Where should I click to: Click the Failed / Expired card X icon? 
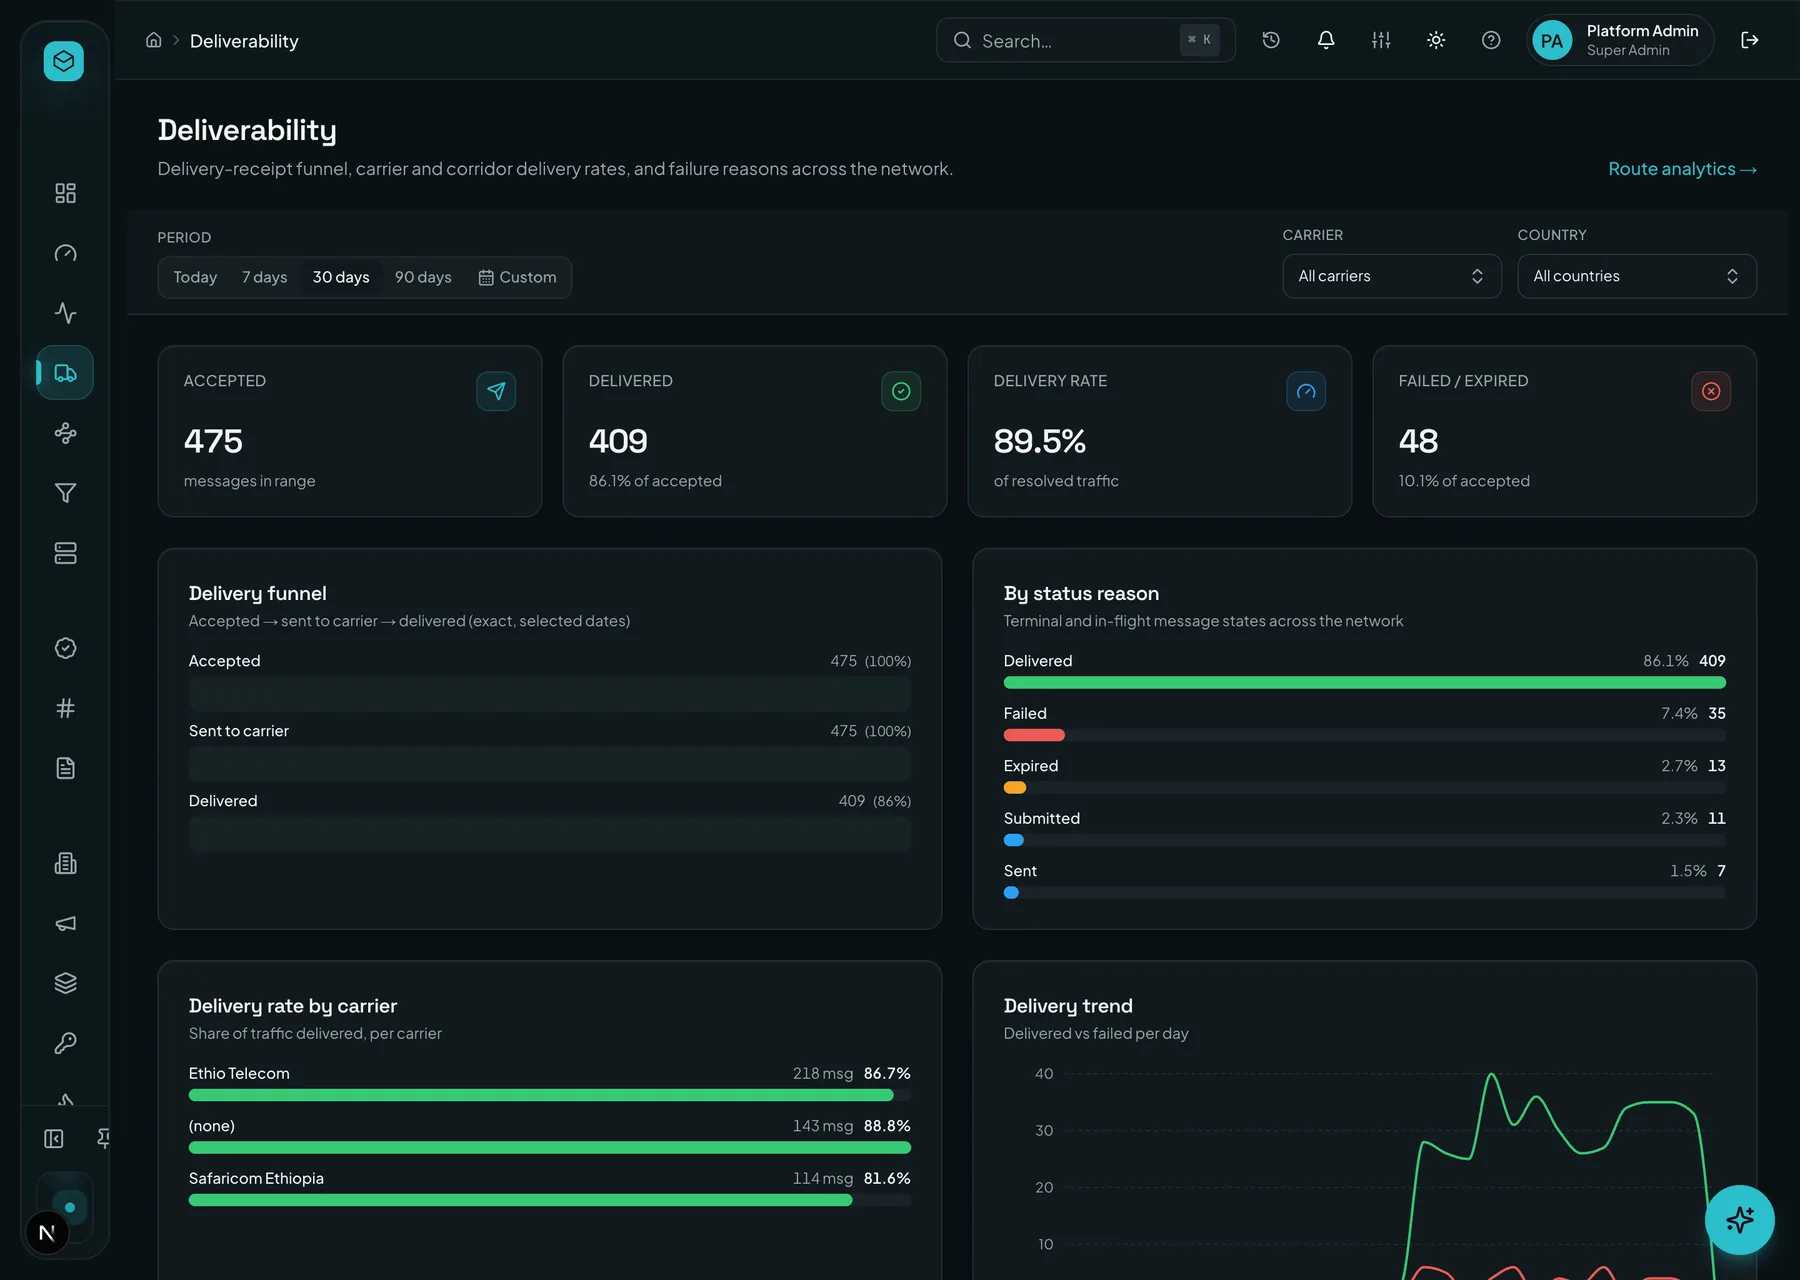tap(1711, 391)
